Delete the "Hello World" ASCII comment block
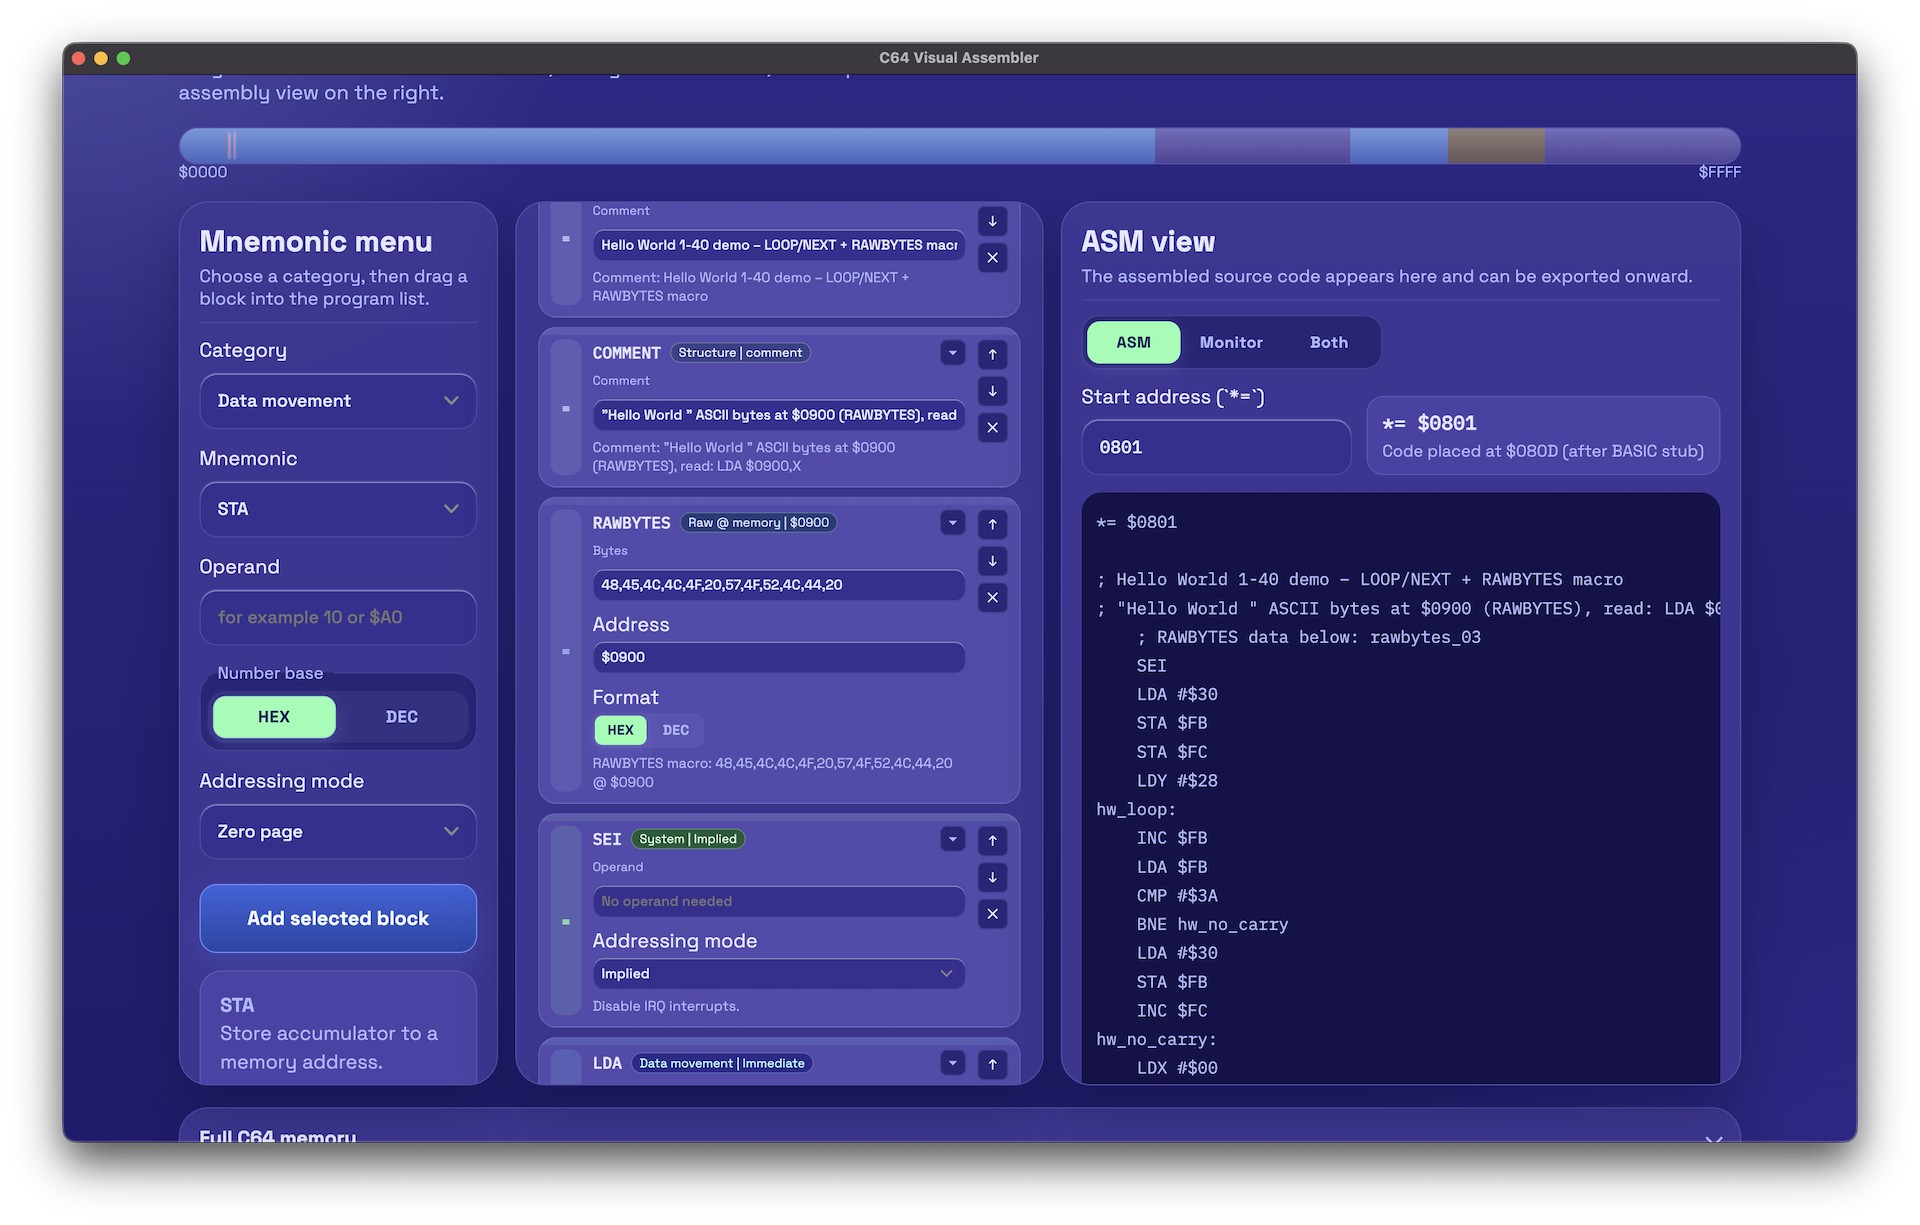The width and height of the screenshot is (1920, 1225). pyautogui.click(x=992, y=428)
